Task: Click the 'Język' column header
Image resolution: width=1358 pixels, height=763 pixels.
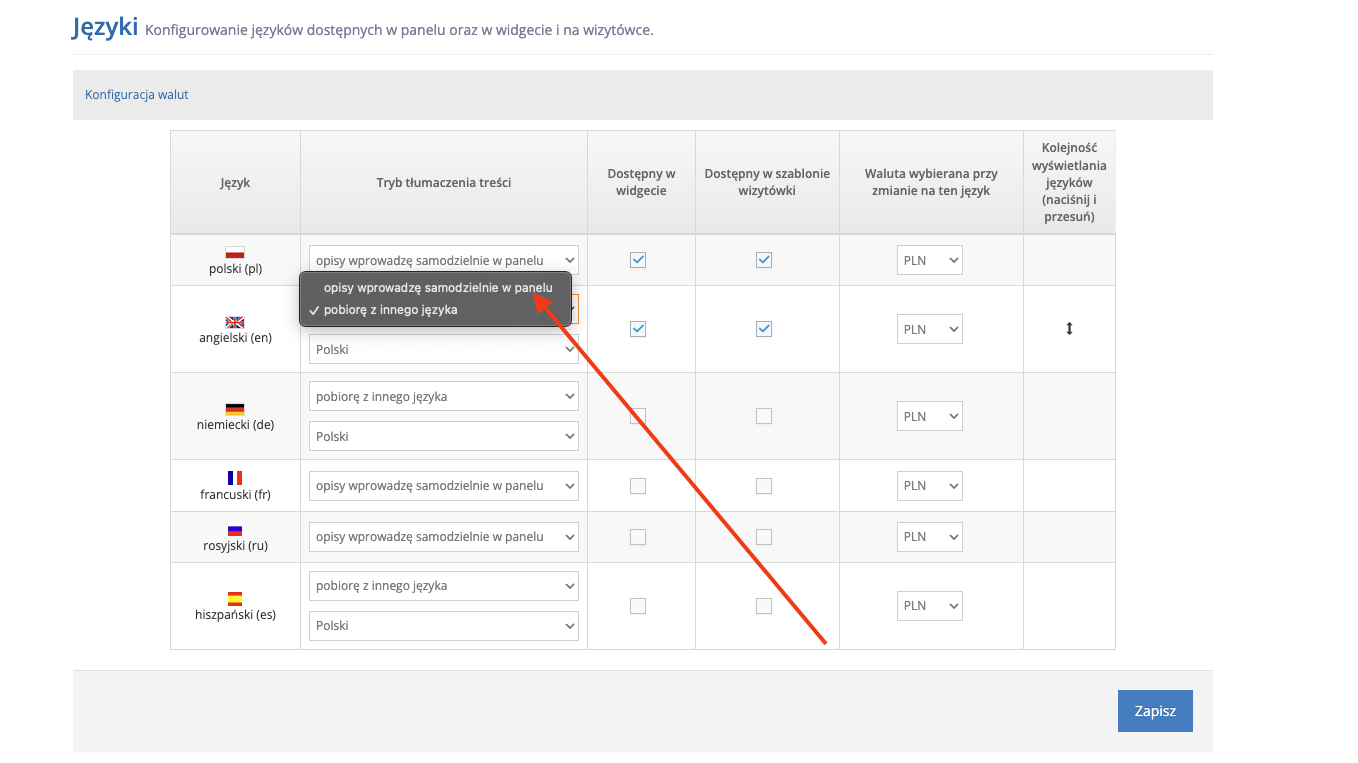Action: pyautogui.click(x=235, y=183)
